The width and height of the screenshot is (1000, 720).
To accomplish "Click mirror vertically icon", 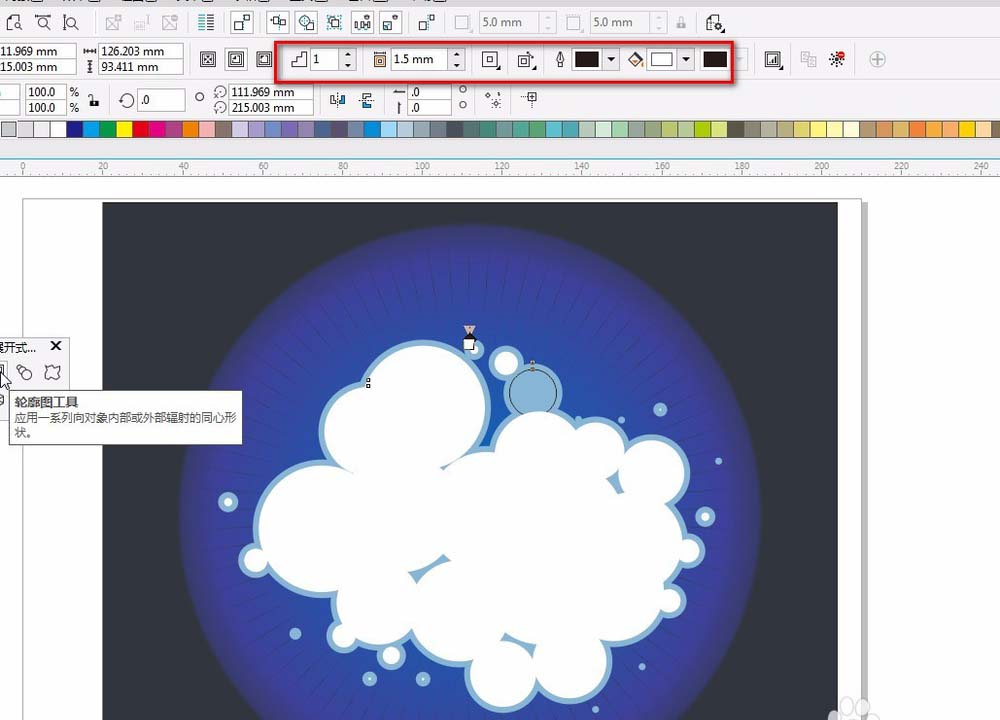I will (x=366, y=99).
